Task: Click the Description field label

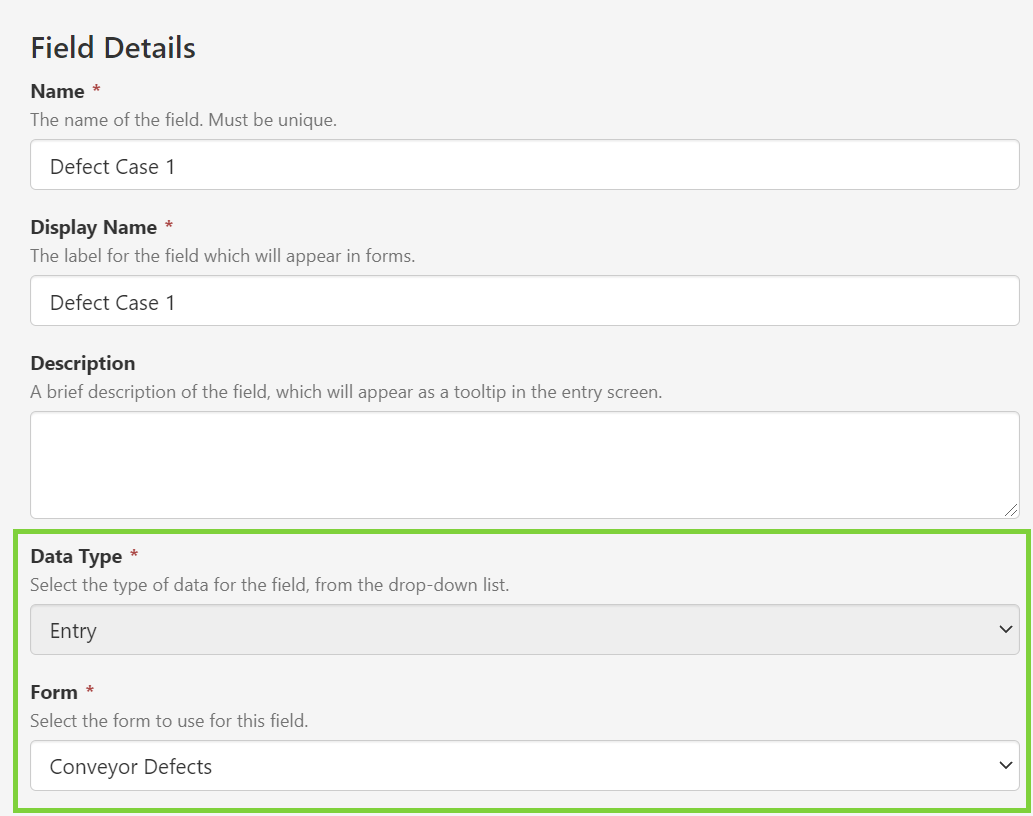Action: (x=83, y=363)
